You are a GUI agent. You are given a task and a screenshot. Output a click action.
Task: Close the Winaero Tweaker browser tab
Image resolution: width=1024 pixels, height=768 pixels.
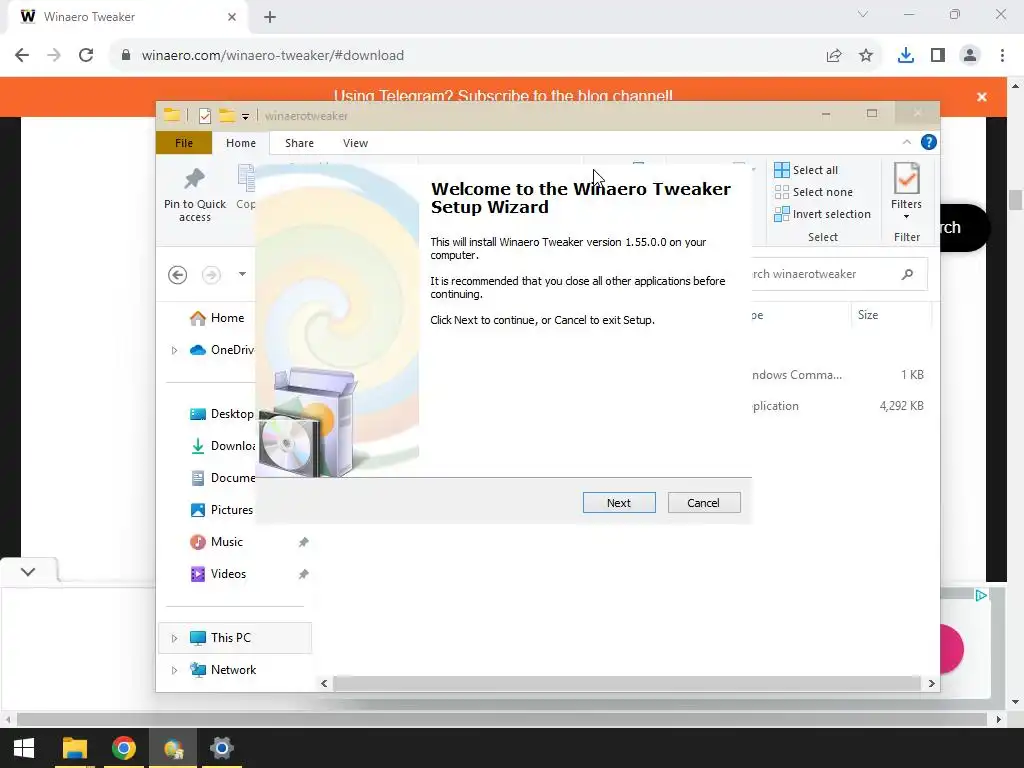click(231, 17)
